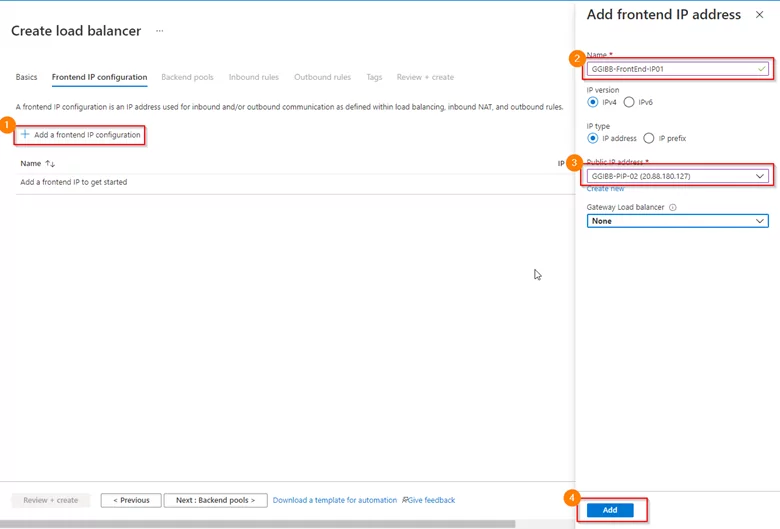Open the Public IP address dropdown
Image resolution: width=780 pixels, height=529 pixels.
pos(677,176)
